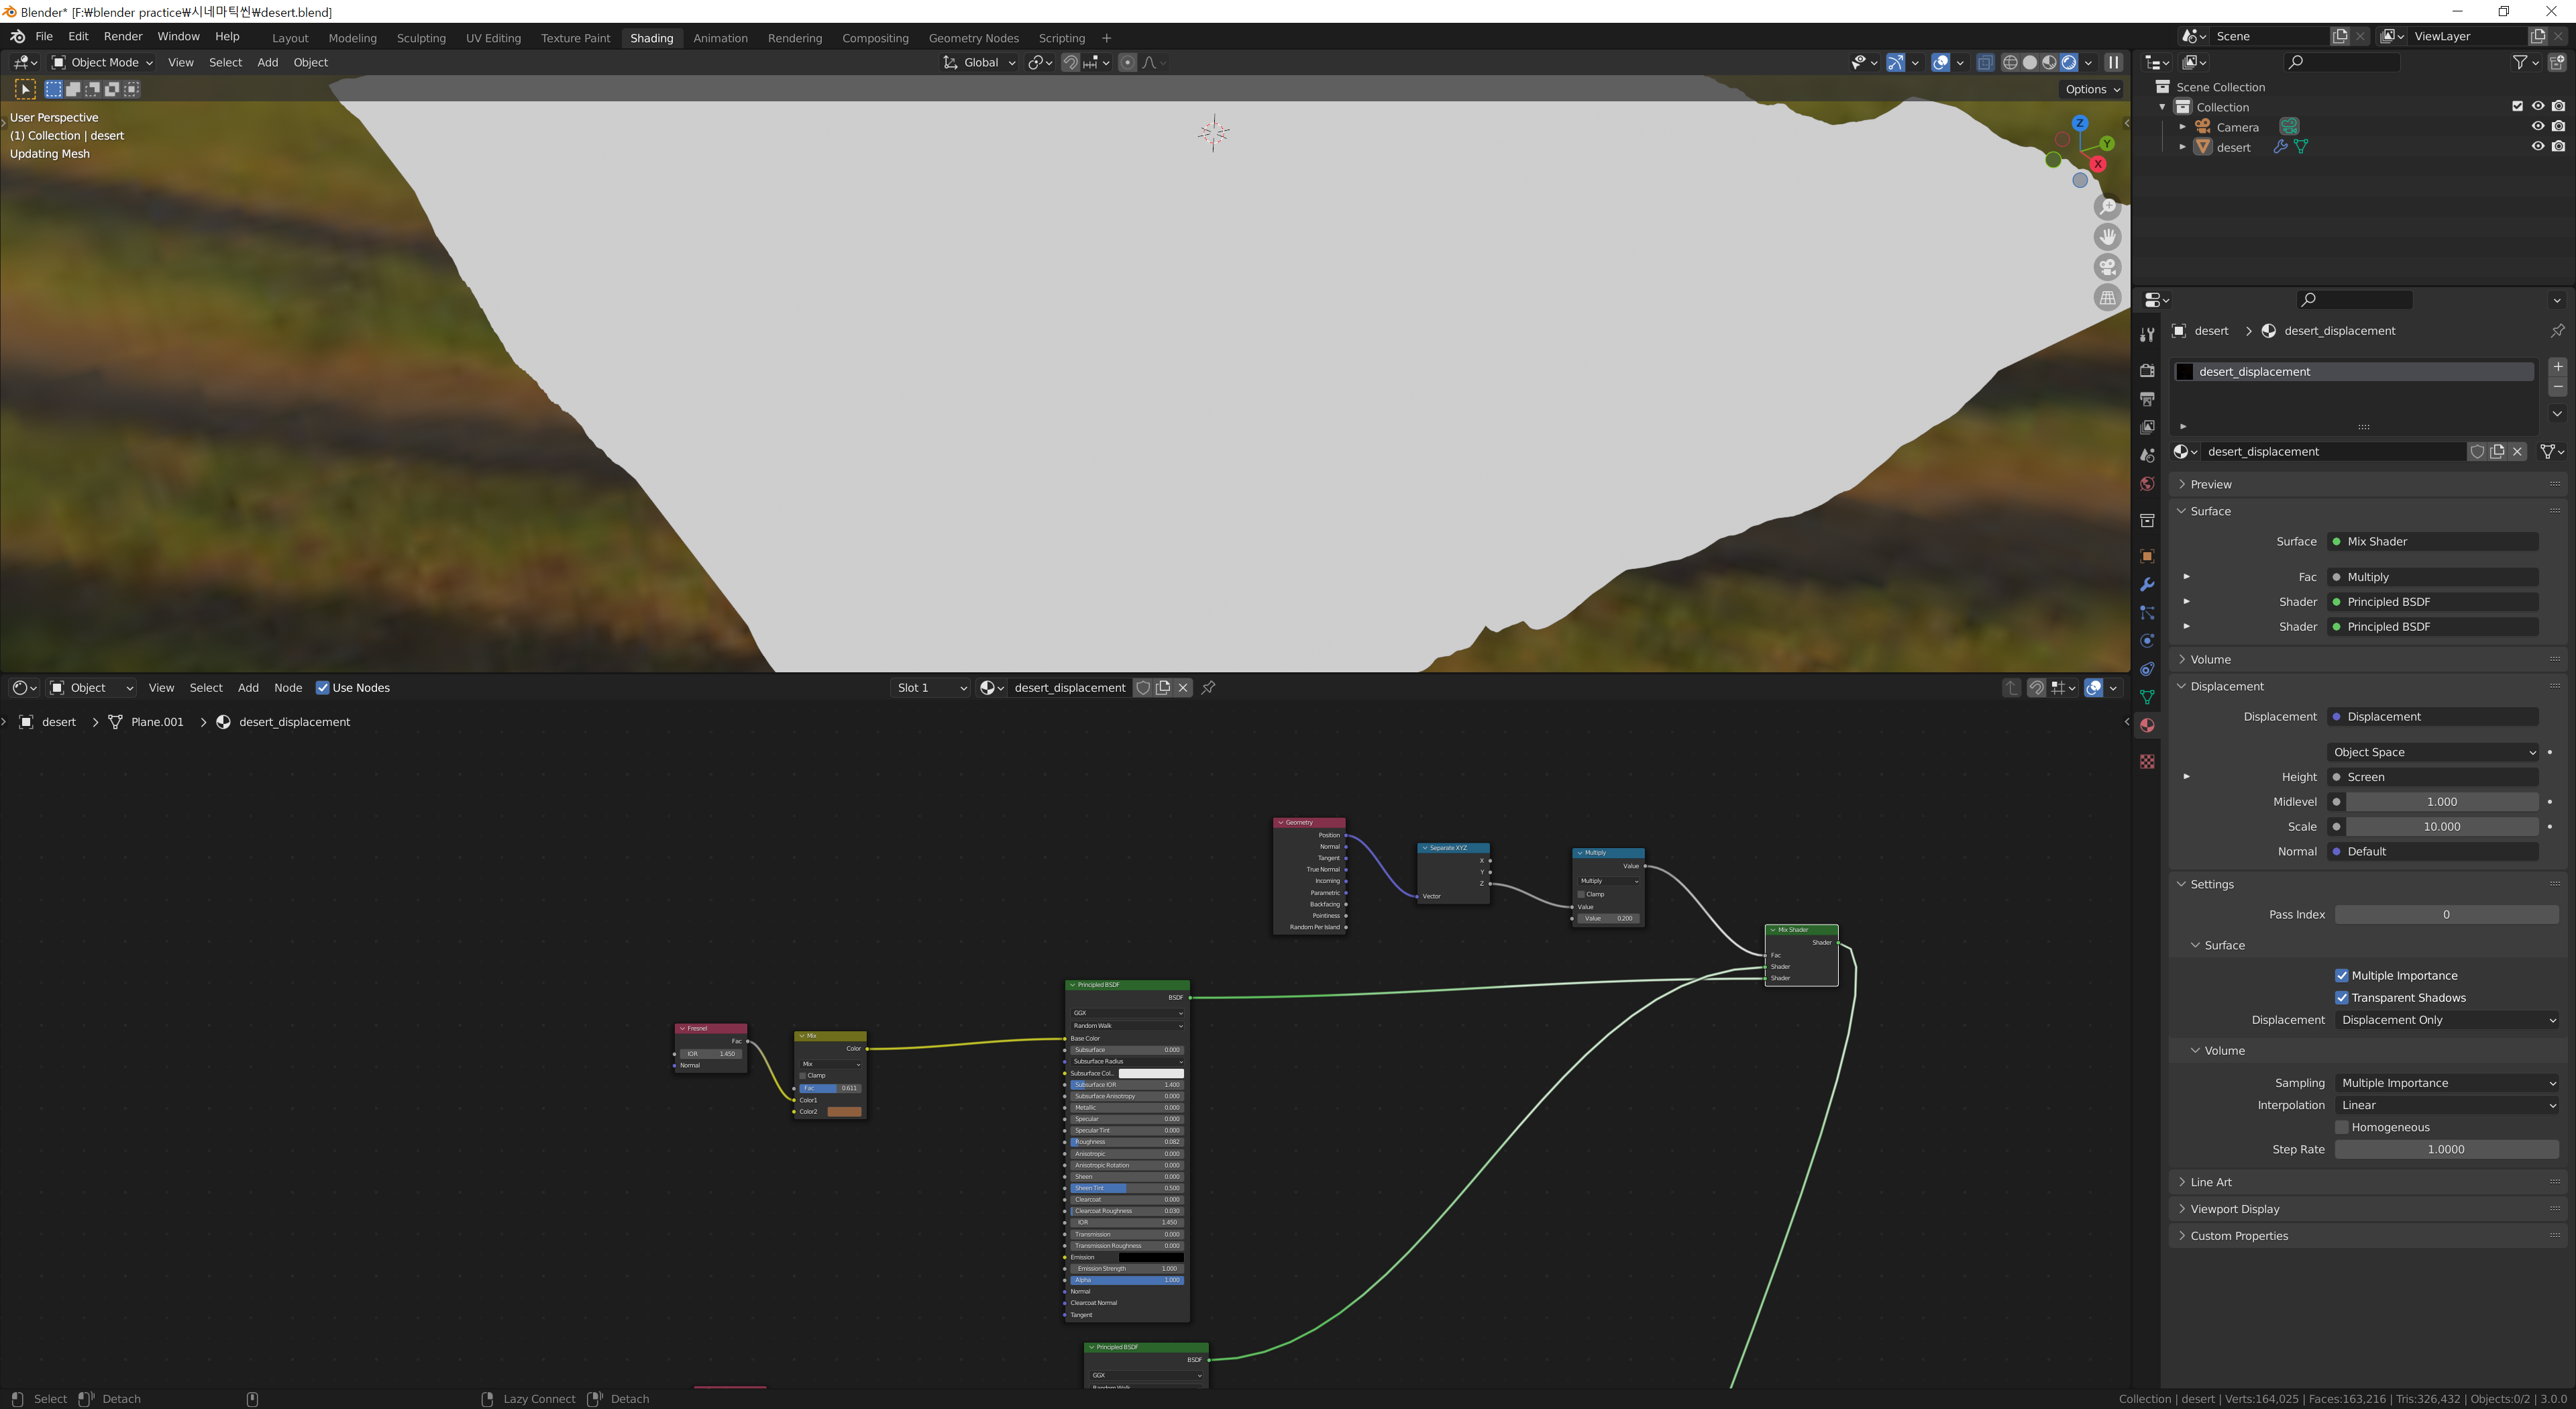Switch to the Geometry Nodes workspace tab

(x=972, y=38)
